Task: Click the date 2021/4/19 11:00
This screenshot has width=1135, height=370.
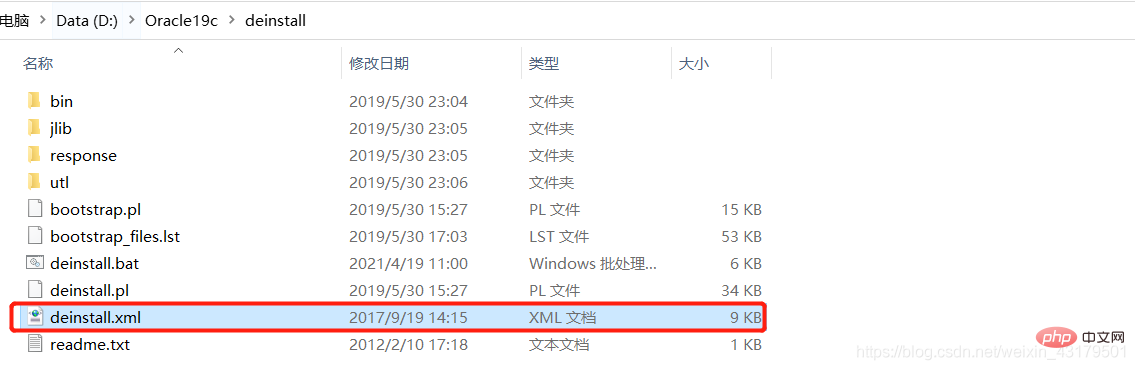Action: (x=408, y=264)
